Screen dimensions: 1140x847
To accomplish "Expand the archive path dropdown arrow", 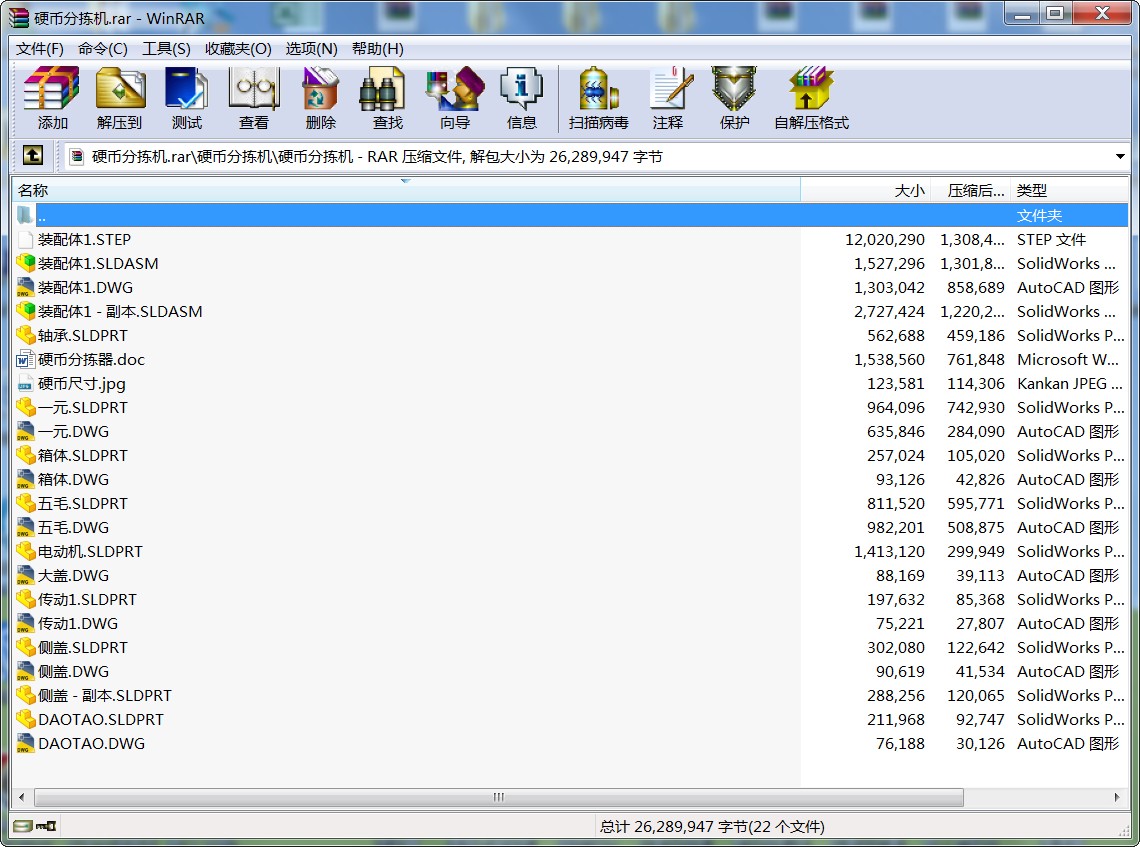I will pyautogui.click(x=1120, y=157).
